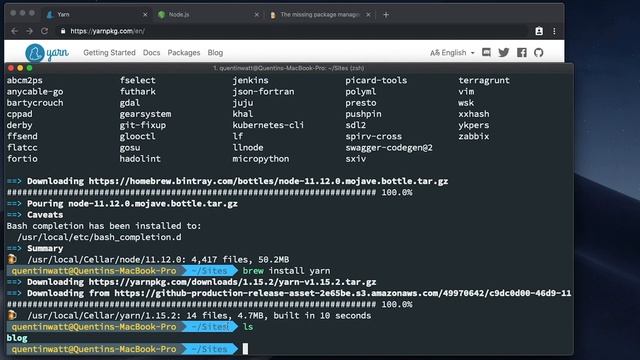Click 'kubernetes-cli' in terminal list
640x360 pixels.
(268, 125)
